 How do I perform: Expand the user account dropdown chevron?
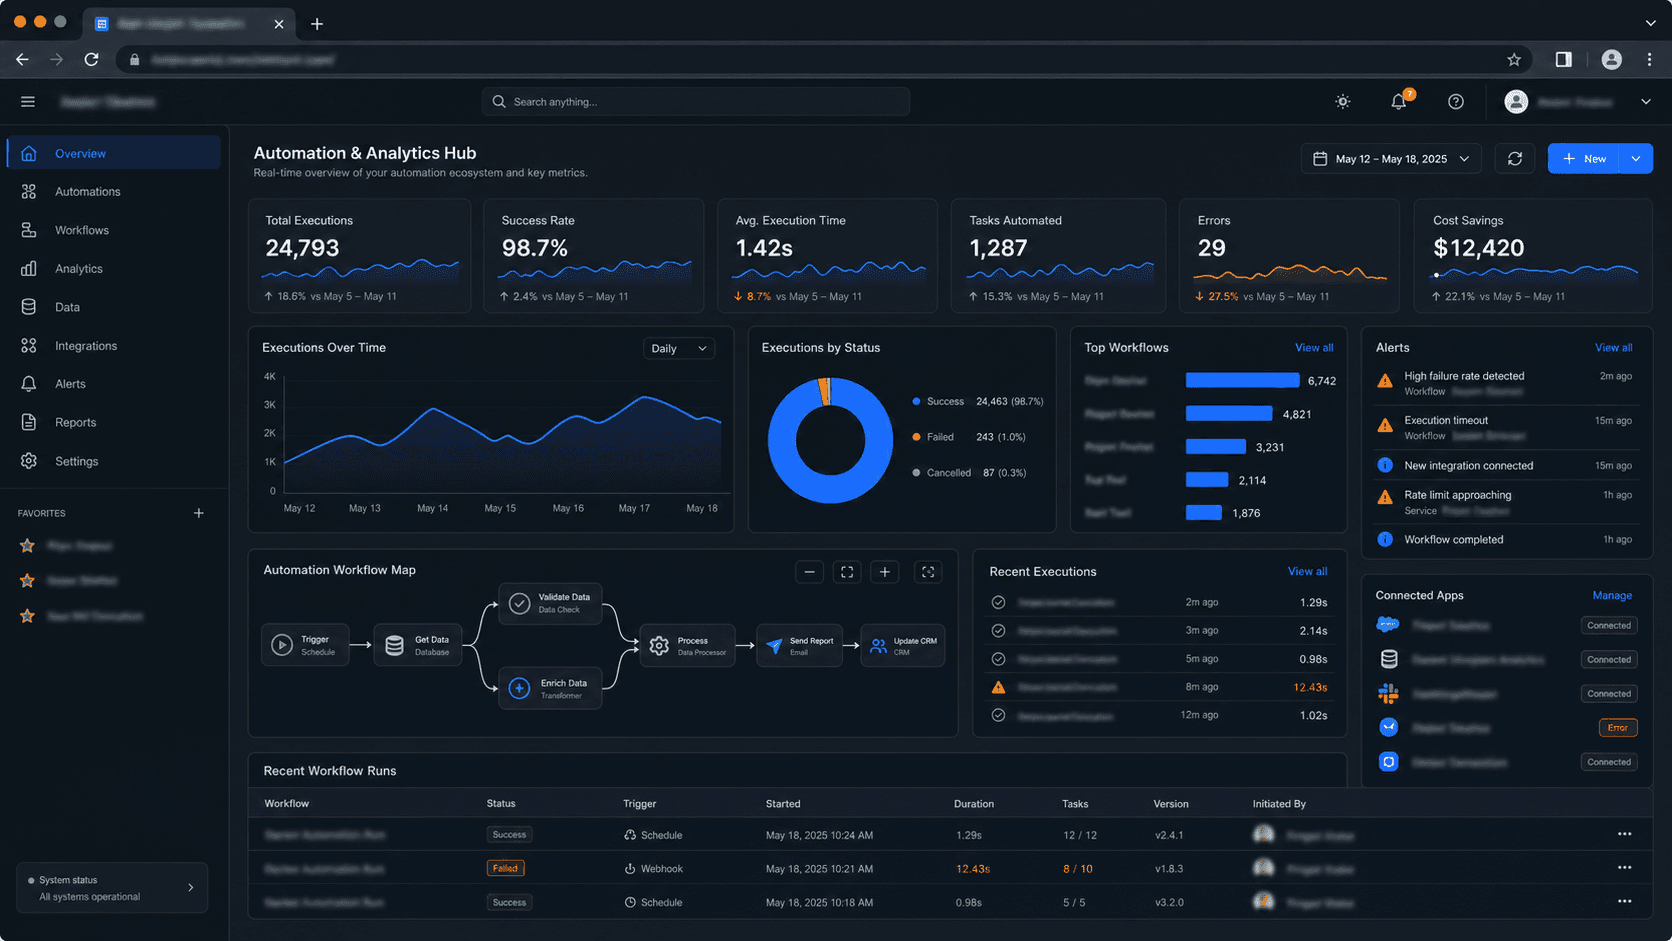pyautogui.click(x=1646, y=102)
